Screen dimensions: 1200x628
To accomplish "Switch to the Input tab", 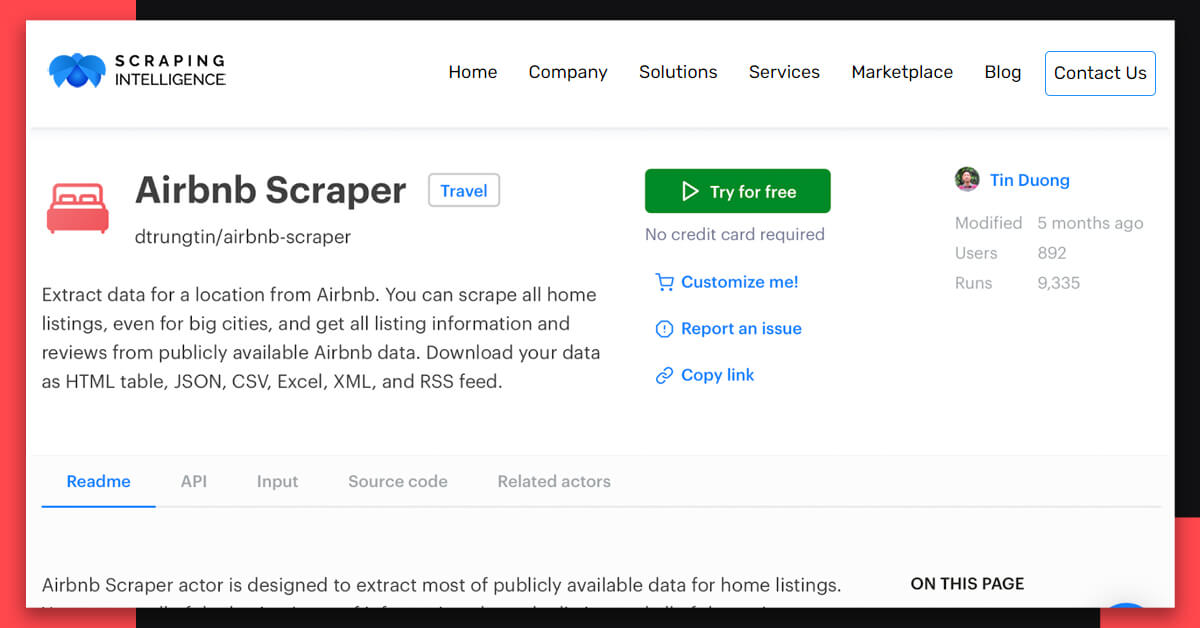I will (x=277, y=481).
